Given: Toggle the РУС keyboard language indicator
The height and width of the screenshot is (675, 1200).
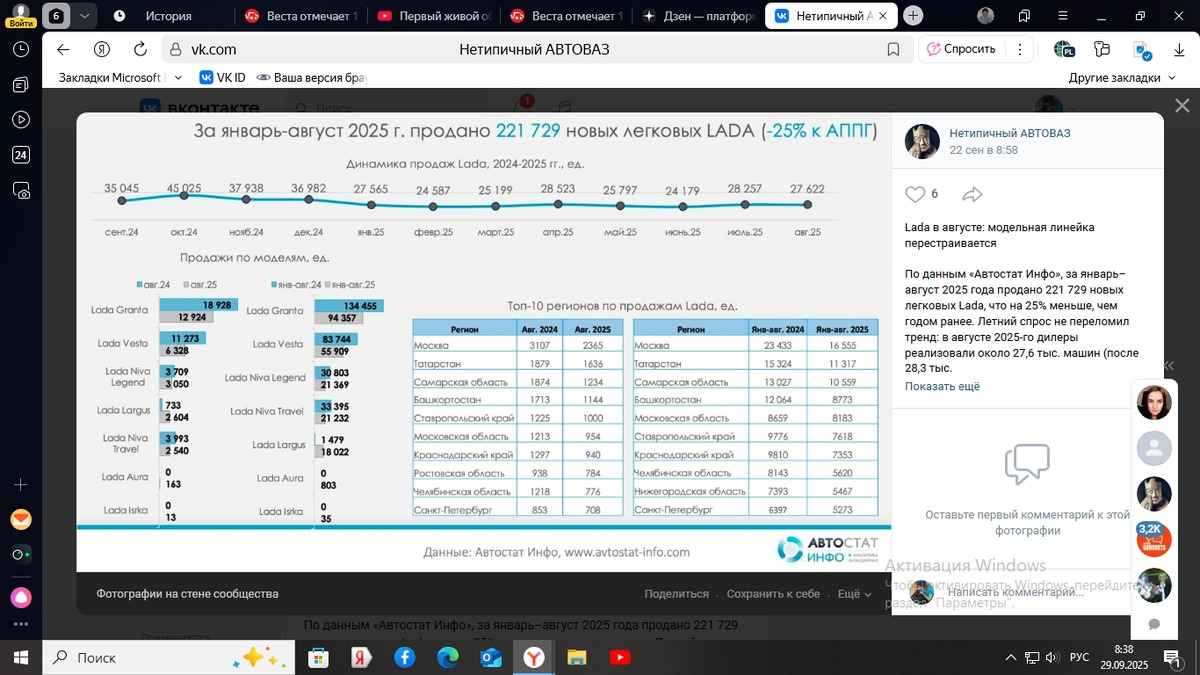Looking at the screenshot, I should click(x=1079, y=657).
